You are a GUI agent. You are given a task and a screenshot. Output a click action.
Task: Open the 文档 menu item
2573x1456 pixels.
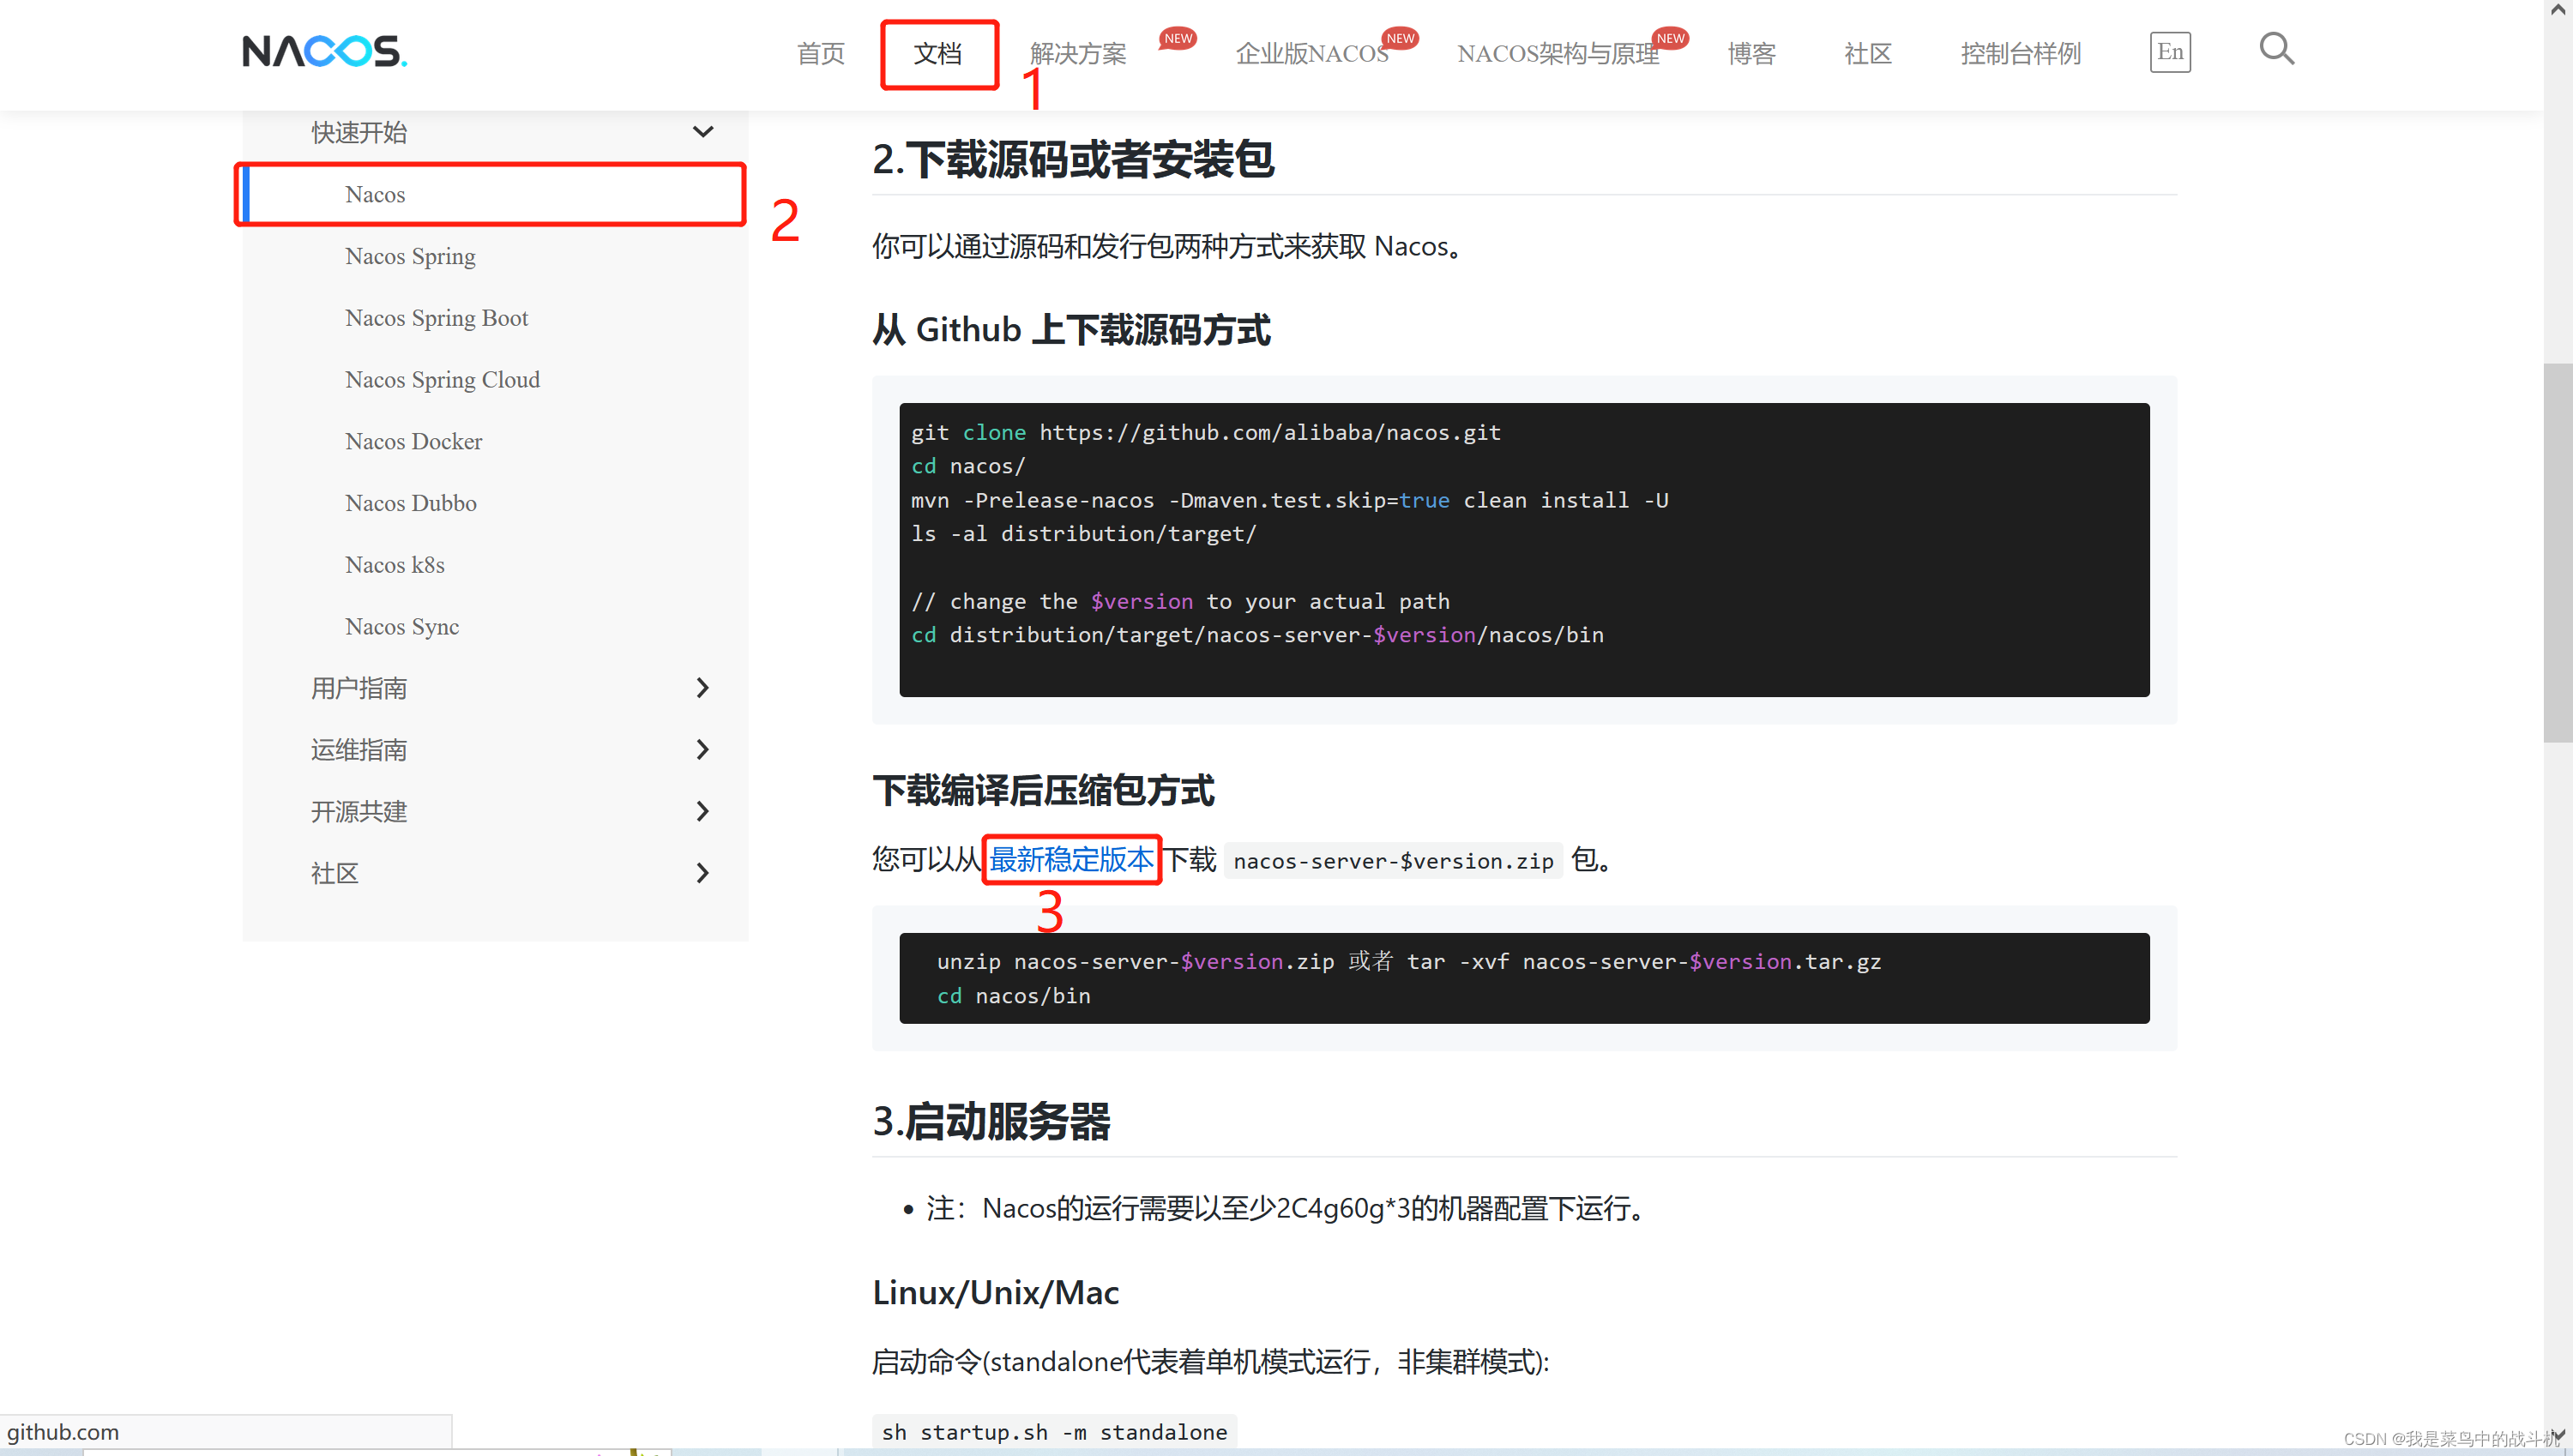pyautogui.click(x=938, y=54)
